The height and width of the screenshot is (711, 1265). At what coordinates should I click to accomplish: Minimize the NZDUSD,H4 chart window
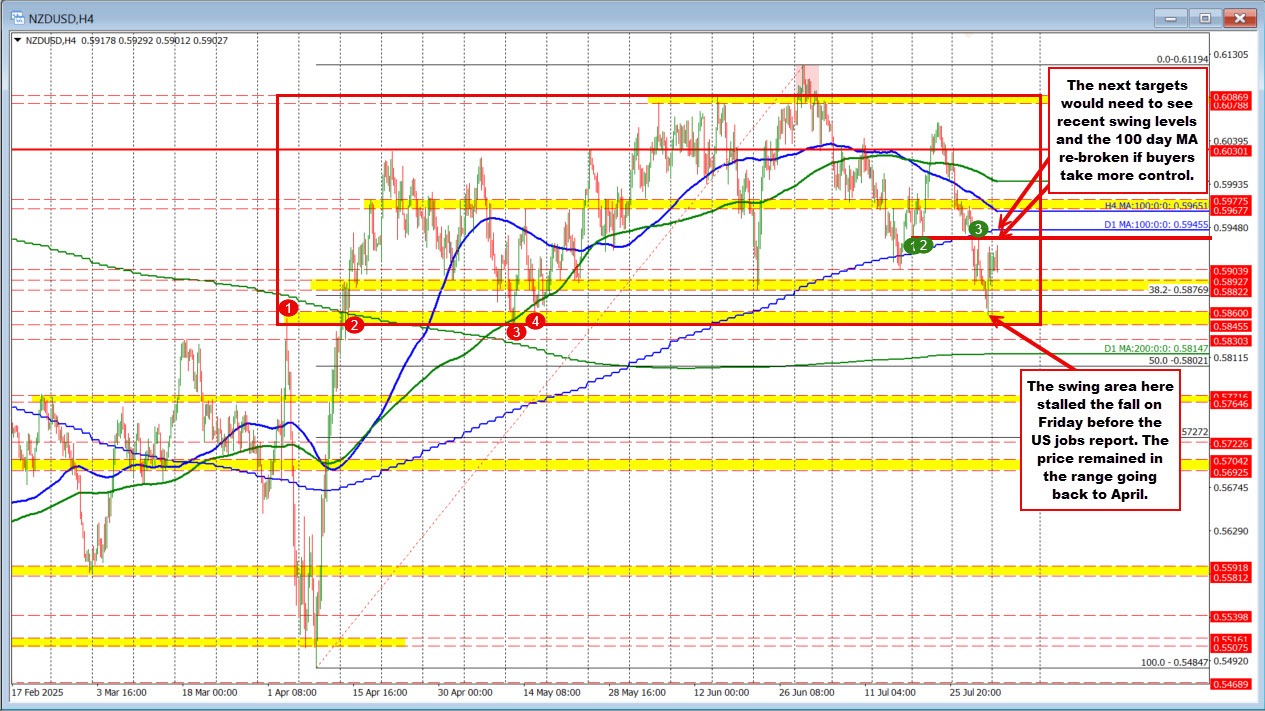click(x=1170, y=17)
